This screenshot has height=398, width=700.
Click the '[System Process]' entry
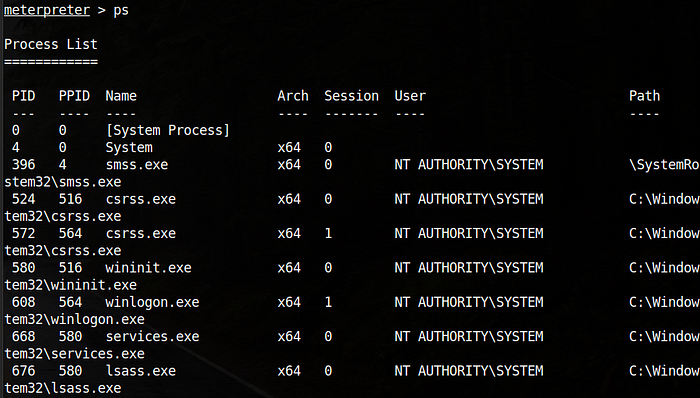click(x=168, y=130)
